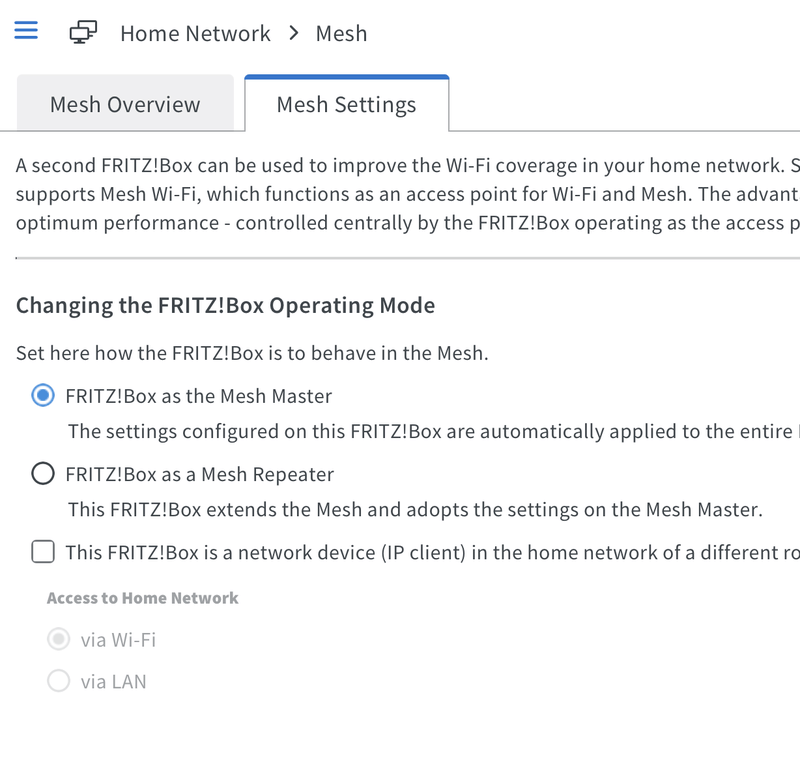Viewport: 800px width, 764px height.
Task: Click the "Access to Home Network" section label
Action: pyautogui.click(x=142, y=598)
